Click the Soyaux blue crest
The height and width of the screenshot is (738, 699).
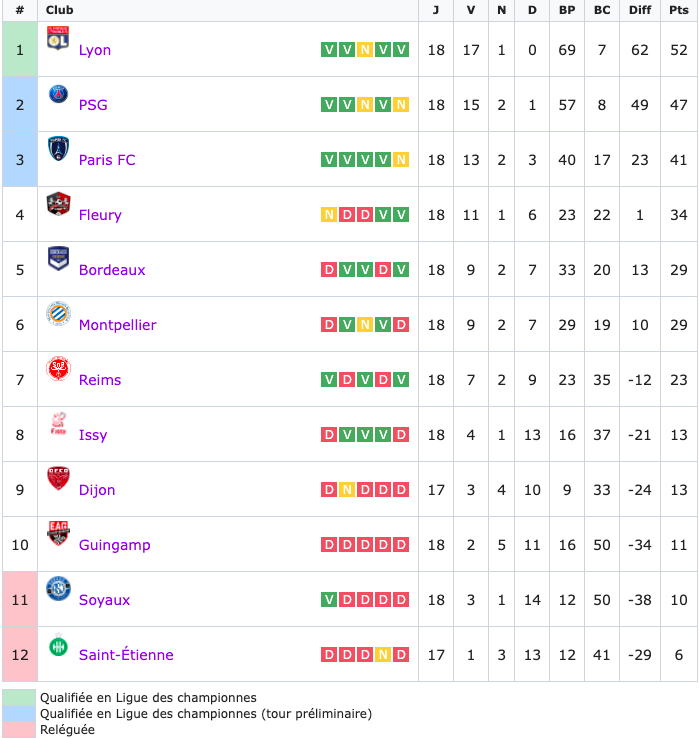click(58, 588)
